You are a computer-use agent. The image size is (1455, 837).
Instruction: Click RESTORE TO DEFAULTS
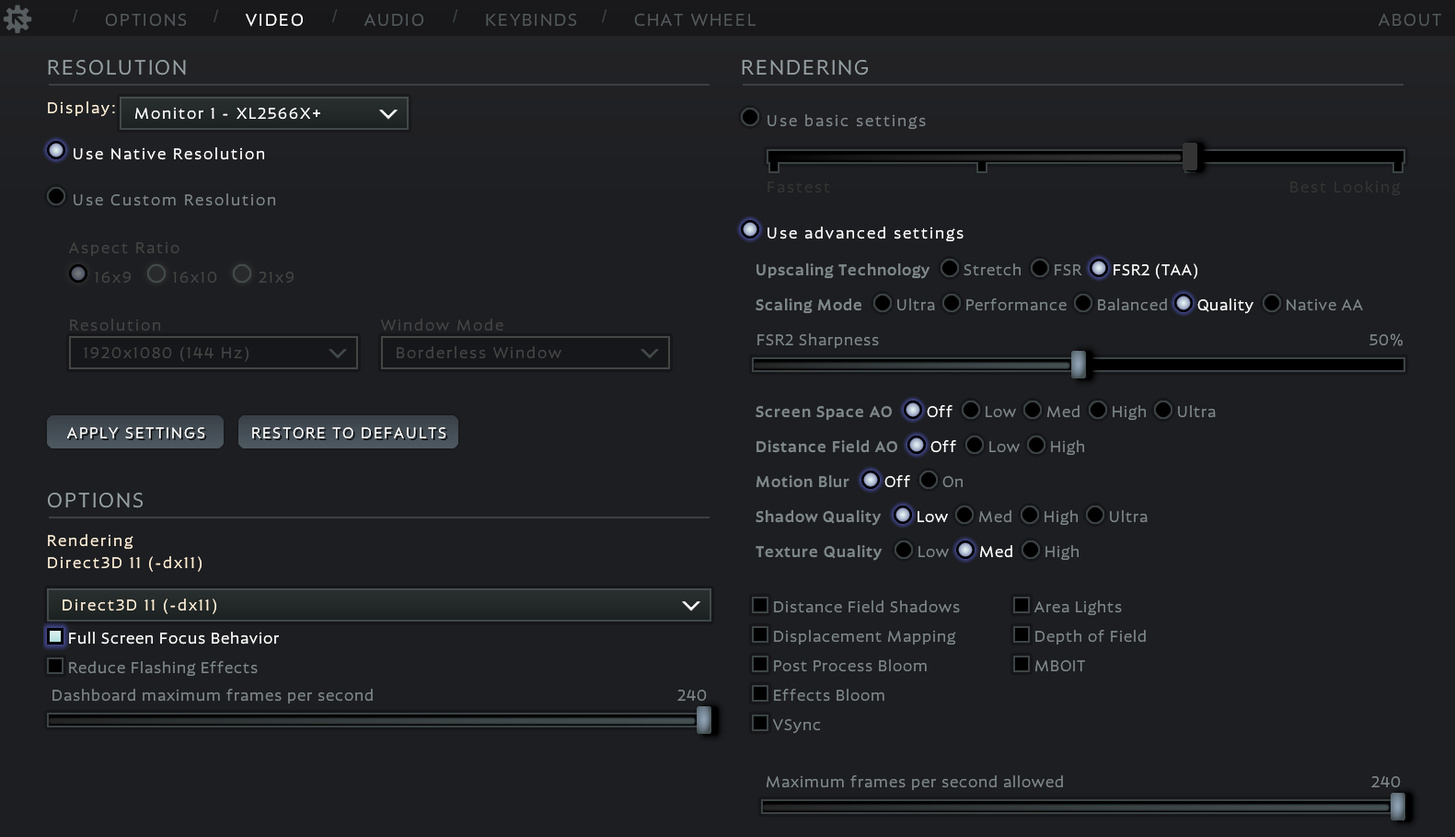point(347,432)
